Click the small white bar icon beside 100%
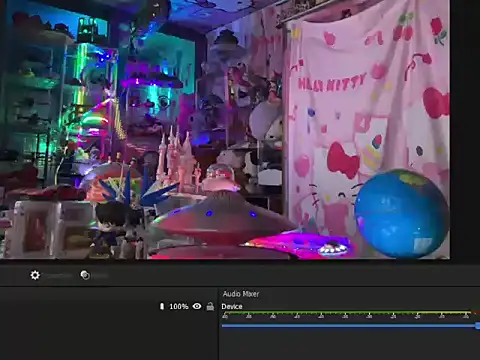The width and height of the screenshot is (480, 360). tap(162, 306)
